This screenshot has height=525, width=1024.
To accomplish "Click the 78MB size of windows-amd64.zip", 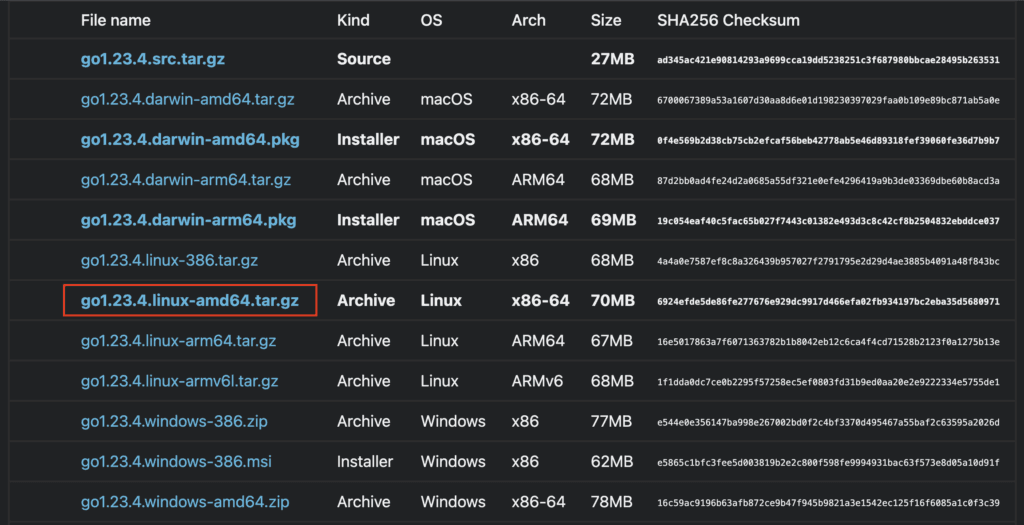I will click(x=612, y=502).
